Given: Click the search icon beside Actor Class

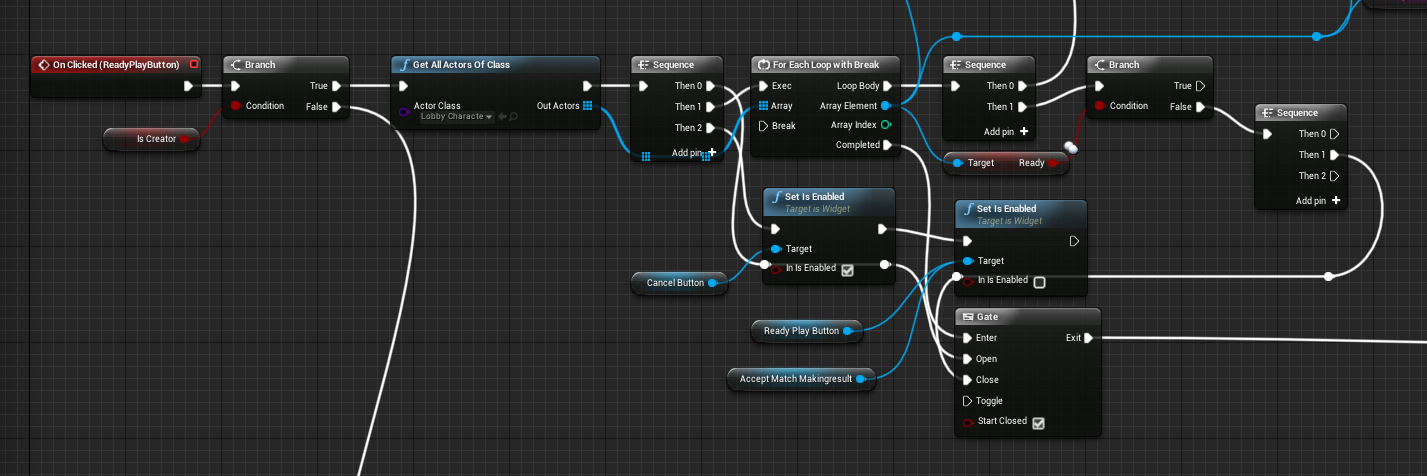Looking at the screenshot, I should 513,117.
